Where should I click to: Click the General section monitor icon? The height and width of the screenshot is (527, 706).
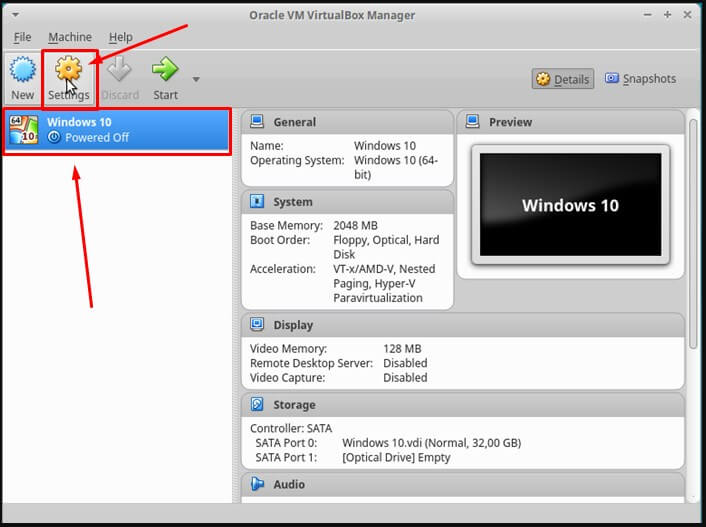point(257,122)
